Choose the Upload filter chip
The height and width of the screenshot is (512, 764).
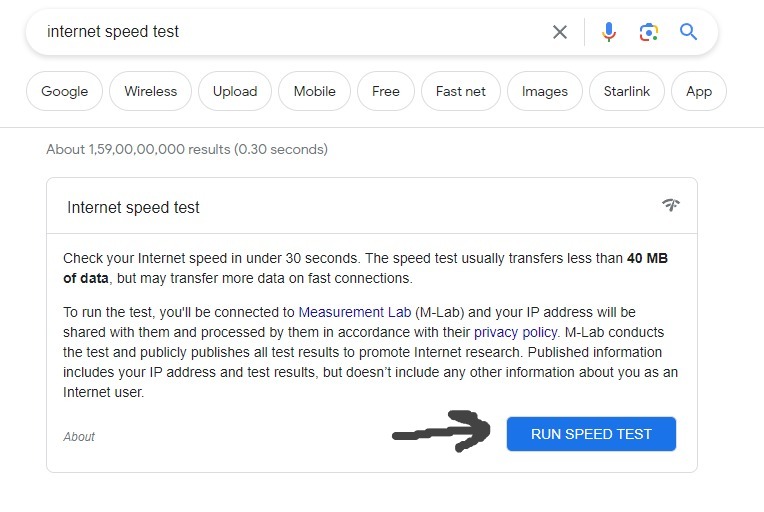pos(235,91)
